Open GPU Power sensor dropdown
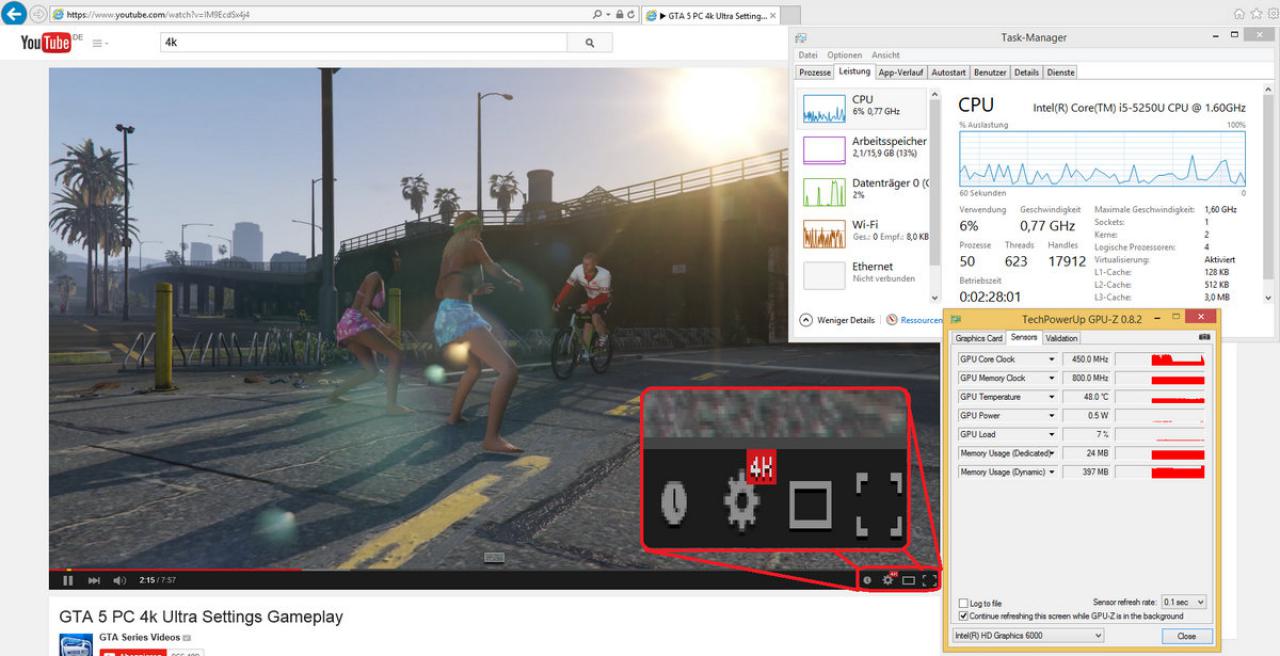 [1051, 416]
